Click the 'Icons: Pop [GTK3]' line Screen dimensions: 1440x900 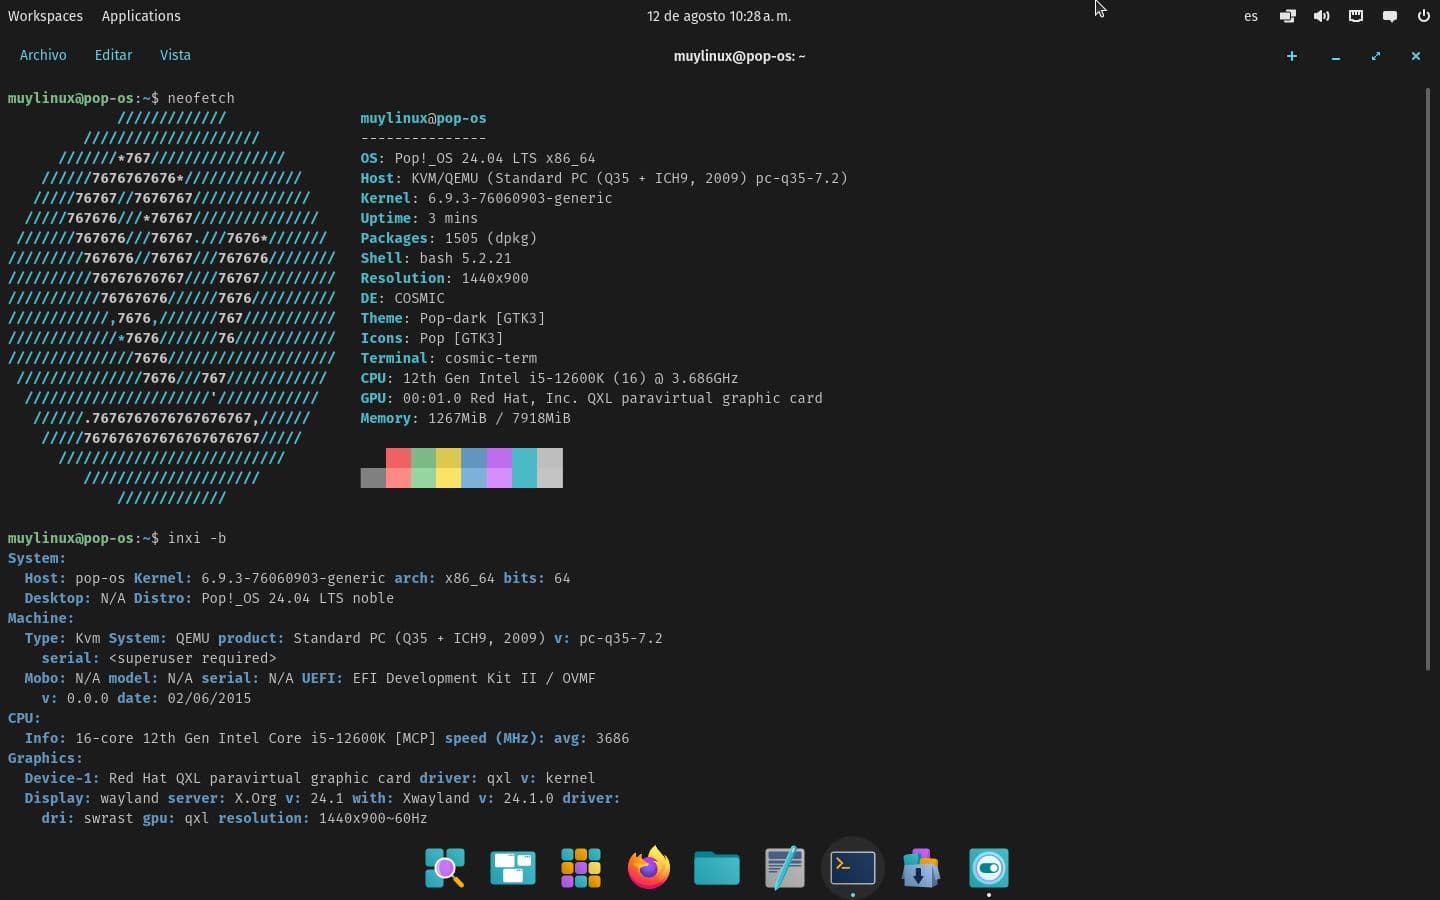[x=432, y=338]
